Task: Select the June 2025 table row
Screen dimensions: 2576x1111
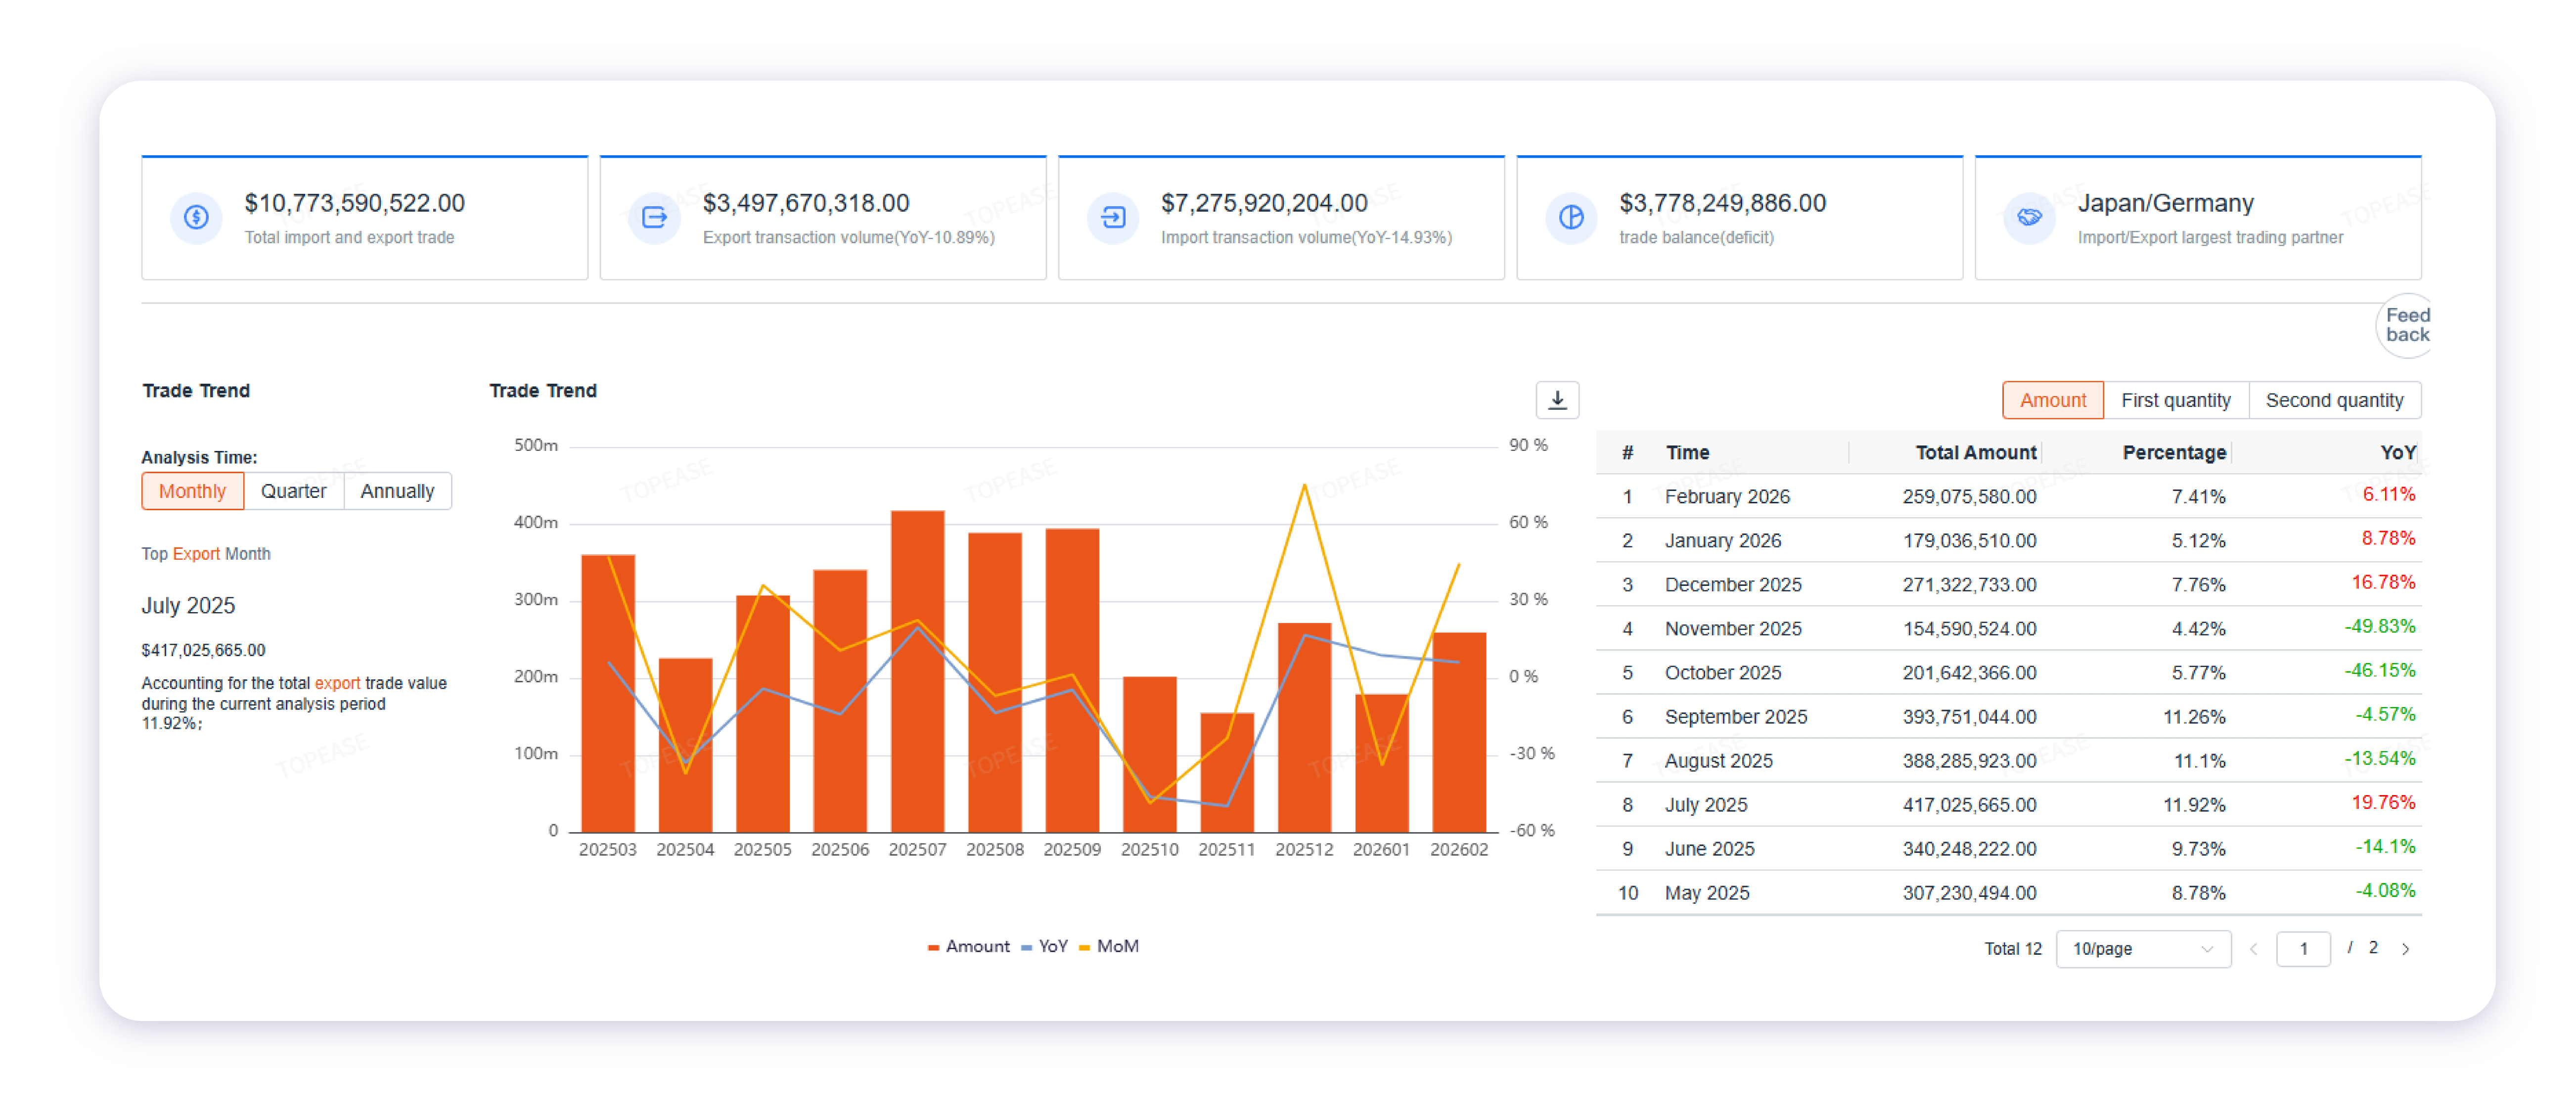Action: pos(2008,848)
